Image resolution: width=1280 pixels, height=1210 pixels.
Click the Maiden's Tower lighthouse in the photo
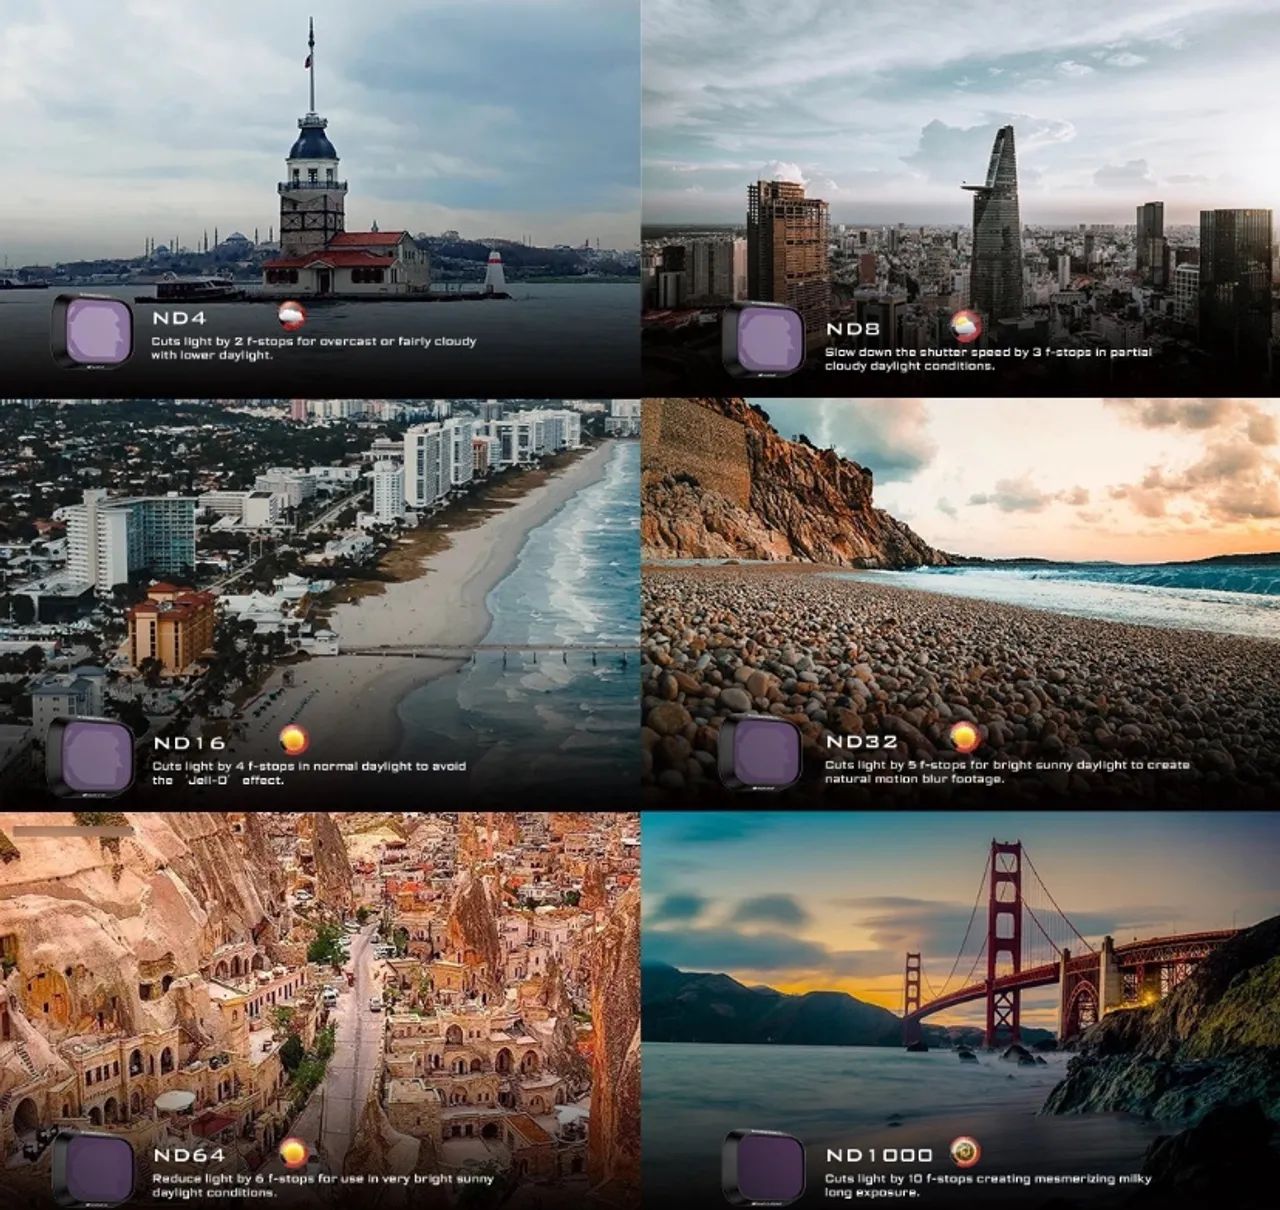click(x=312, y=180)
